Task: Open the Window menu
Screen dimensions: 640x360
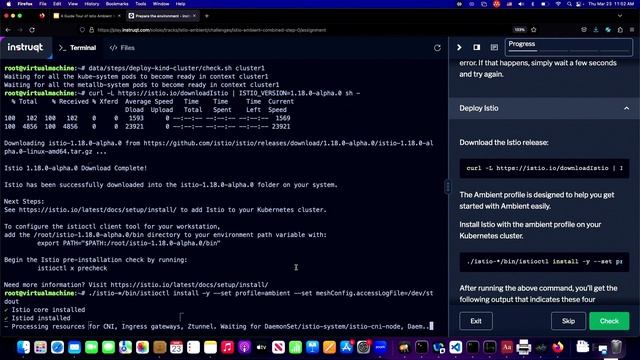Action: pos(161,4)
